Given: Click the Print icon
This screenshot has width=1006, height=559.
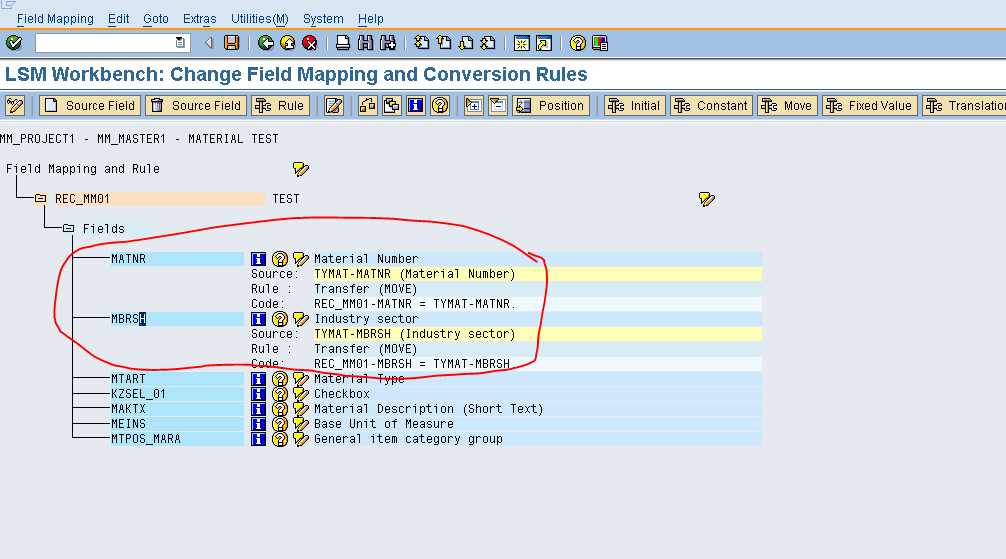Looking at the screenshot, I should pos(343,43).
